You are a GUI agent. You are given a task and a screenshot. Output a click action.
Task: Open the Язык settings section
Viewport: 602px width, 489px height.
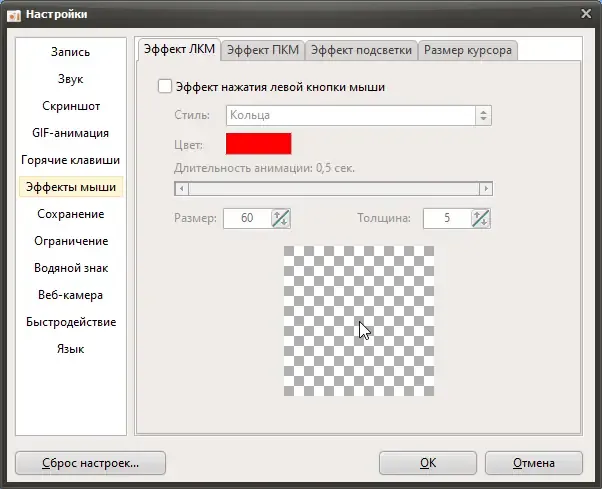click(71, 349)
